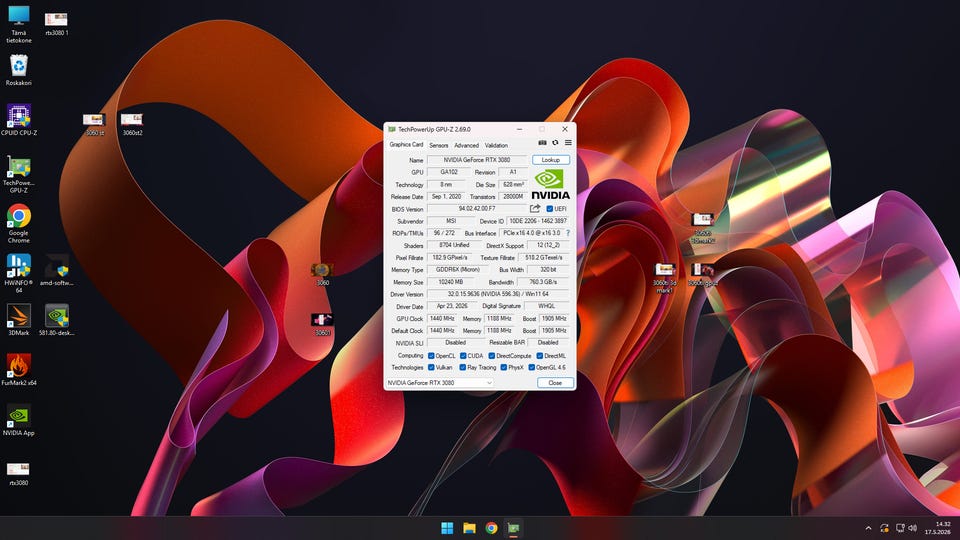This screenshot has width=960, height=540.
Task: Click the Memory Size value 10240 MB
Action: tap(451, 282)
